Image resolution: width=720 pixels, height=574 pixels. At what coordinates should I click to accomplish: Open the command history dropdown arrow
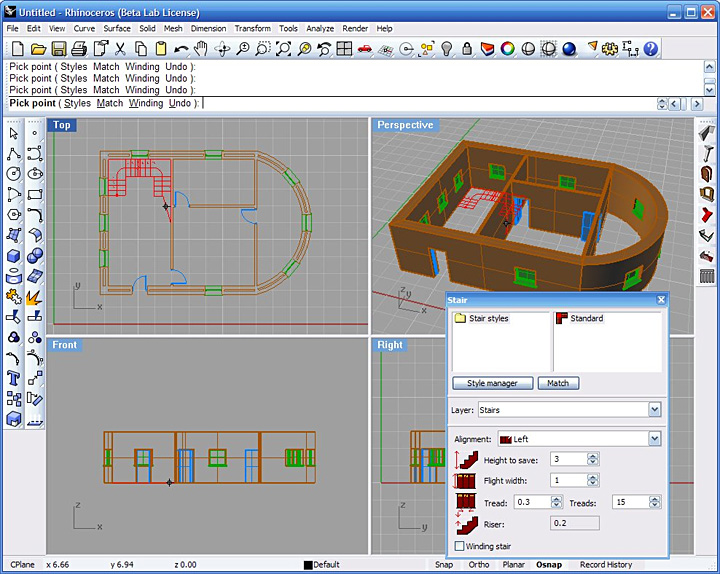tap(662, 103)
